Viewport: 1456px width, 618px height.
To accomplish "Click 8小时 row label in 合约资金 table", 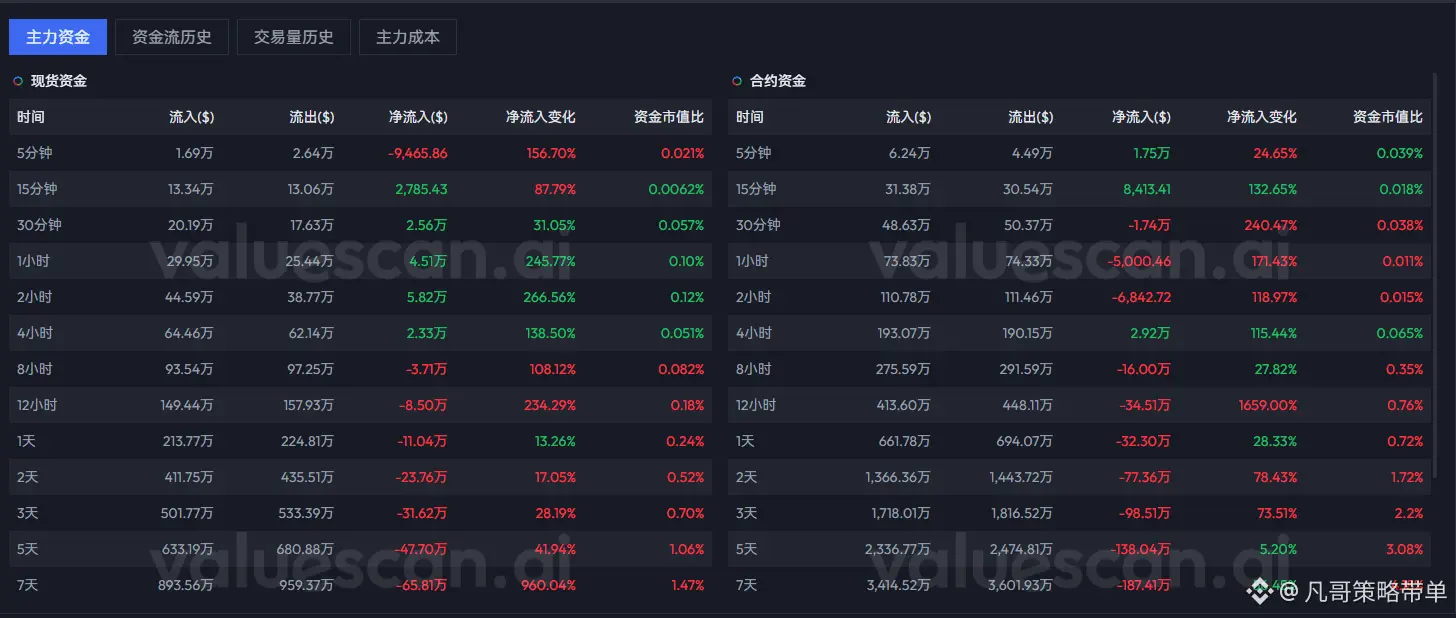I will point(753,369).
